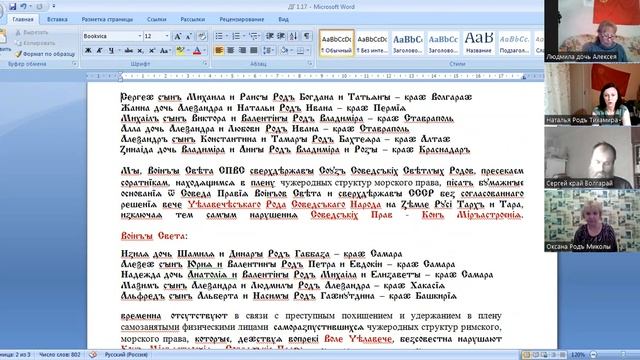
Task: Undo the last action
Action: [23, 6]
